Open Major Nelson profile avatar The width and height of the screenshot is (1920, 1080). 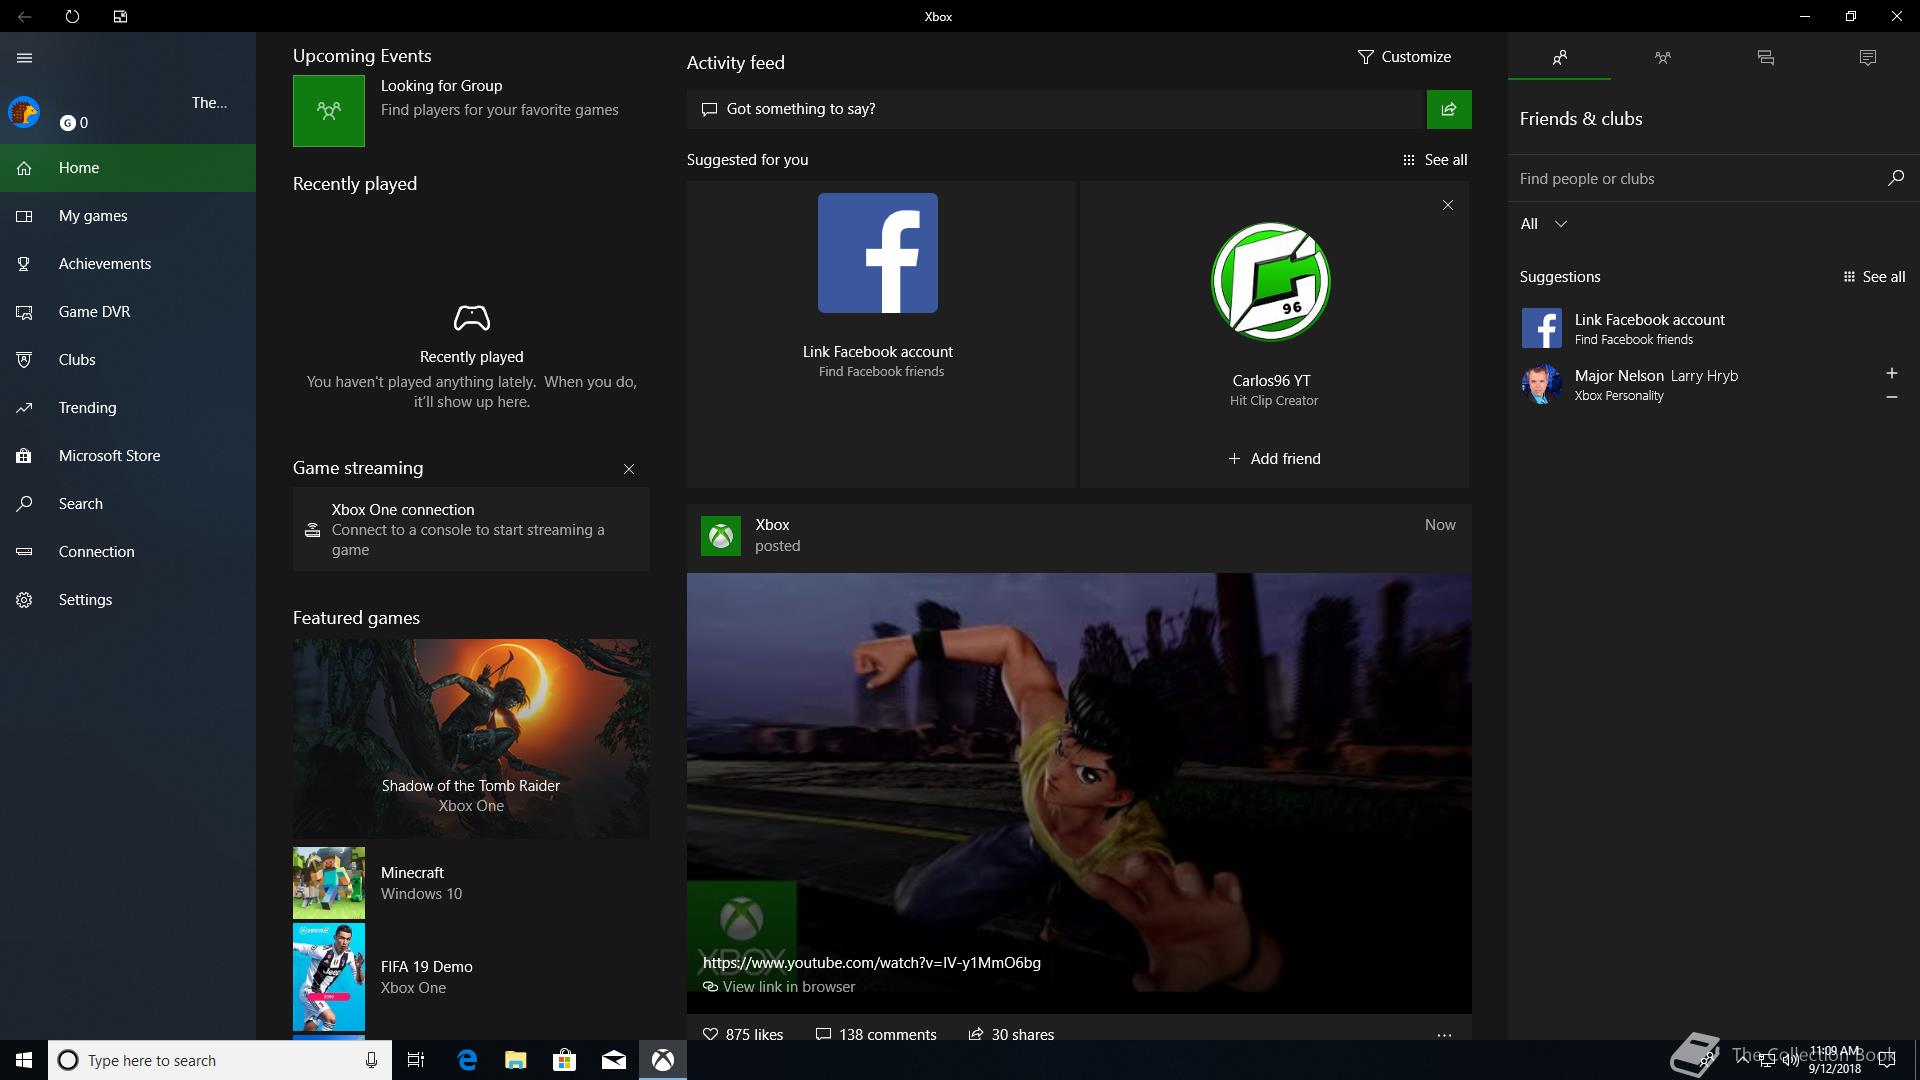tap(1541, 384)
